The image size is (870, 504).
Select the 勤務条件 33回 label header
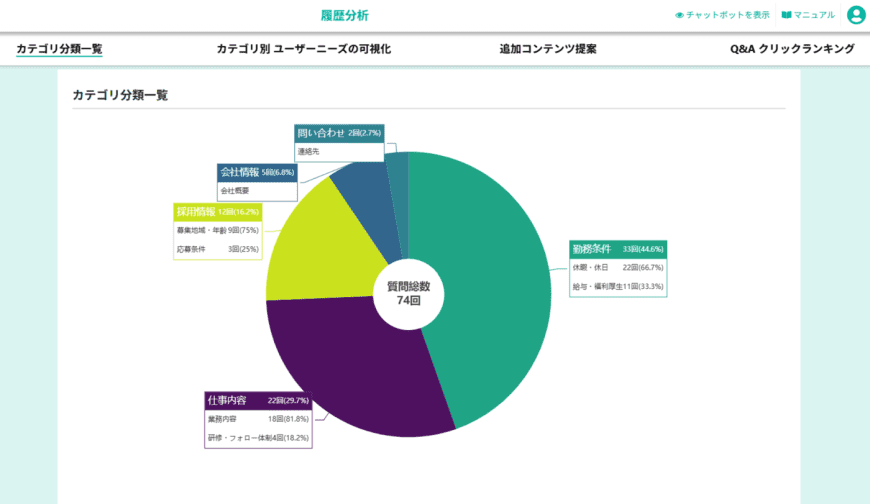(x=618, y=249)
